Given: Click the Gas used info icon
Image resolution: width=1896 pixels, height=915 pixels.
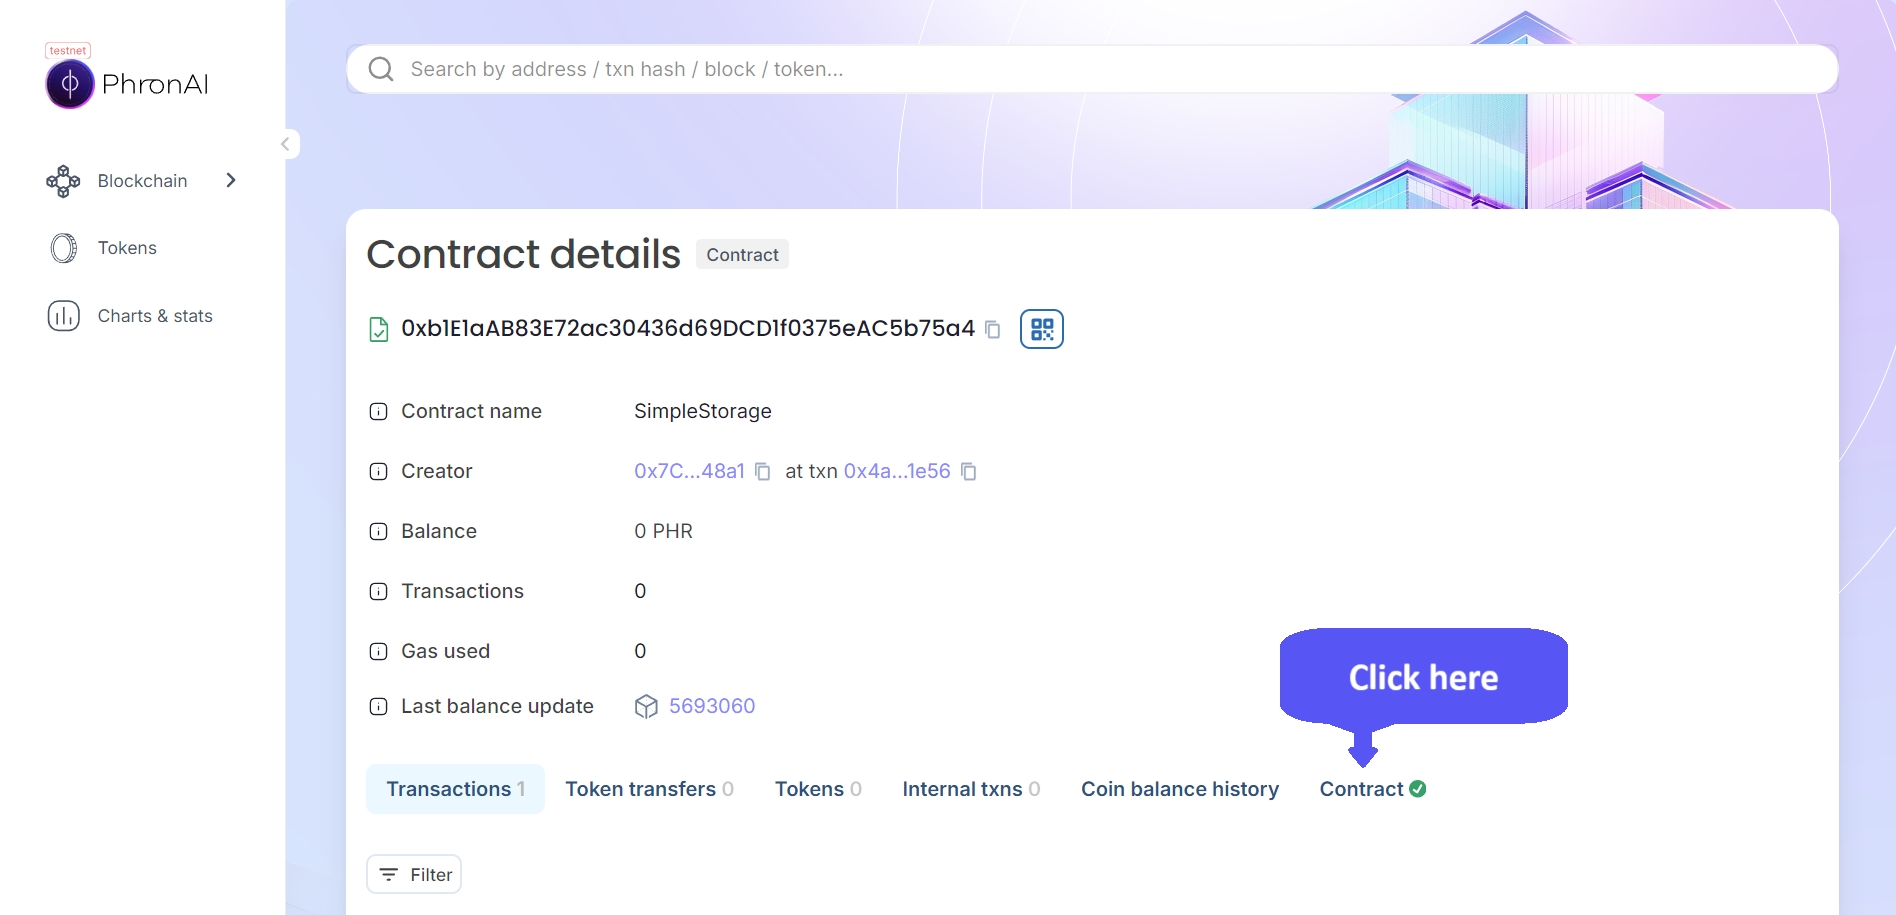Looking at the screenshot, I should coord(378,652).
